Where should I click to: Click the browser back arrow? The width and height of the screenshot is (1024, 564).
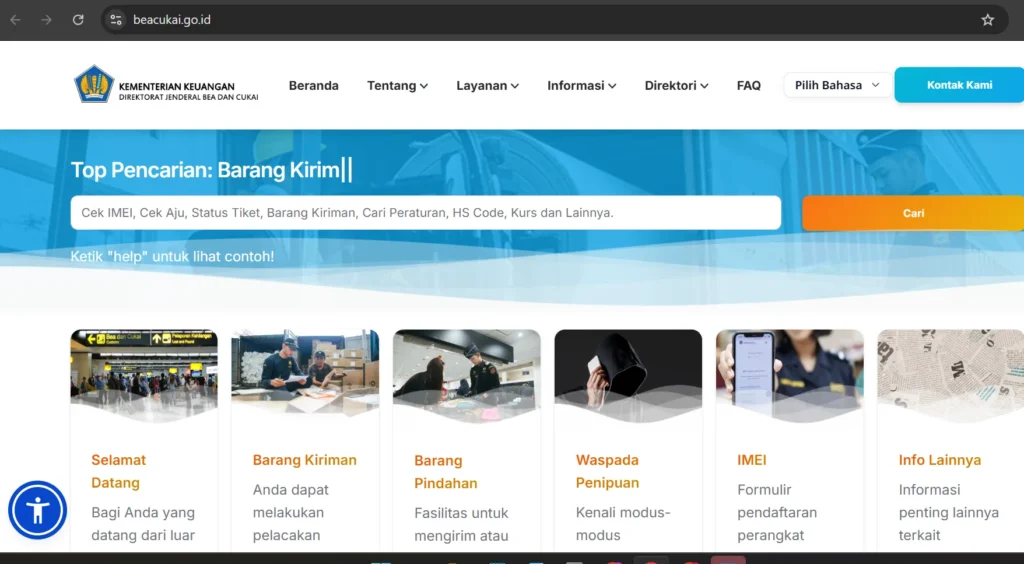(x=15, y=20)
